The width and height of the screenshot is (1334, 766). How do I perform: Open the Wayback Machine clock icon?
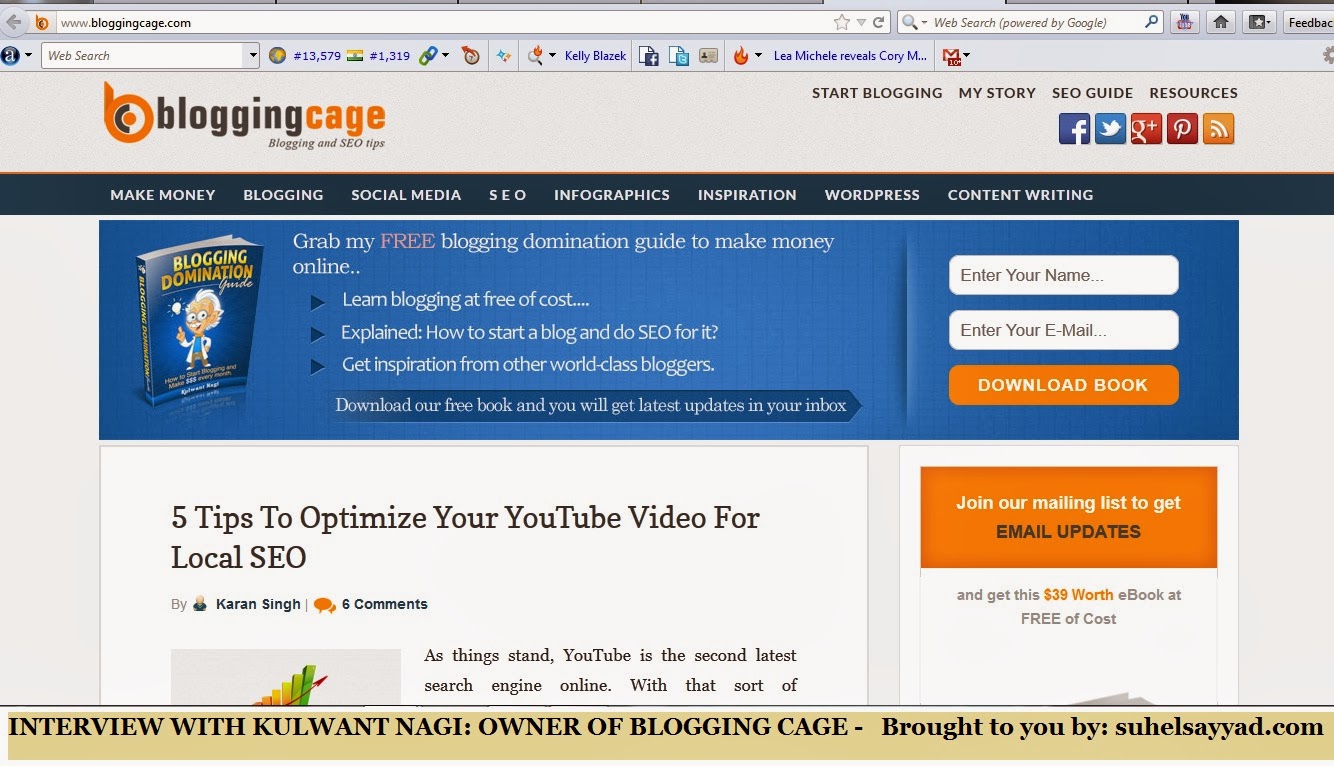pyautogui.click(x=471, y=56)
